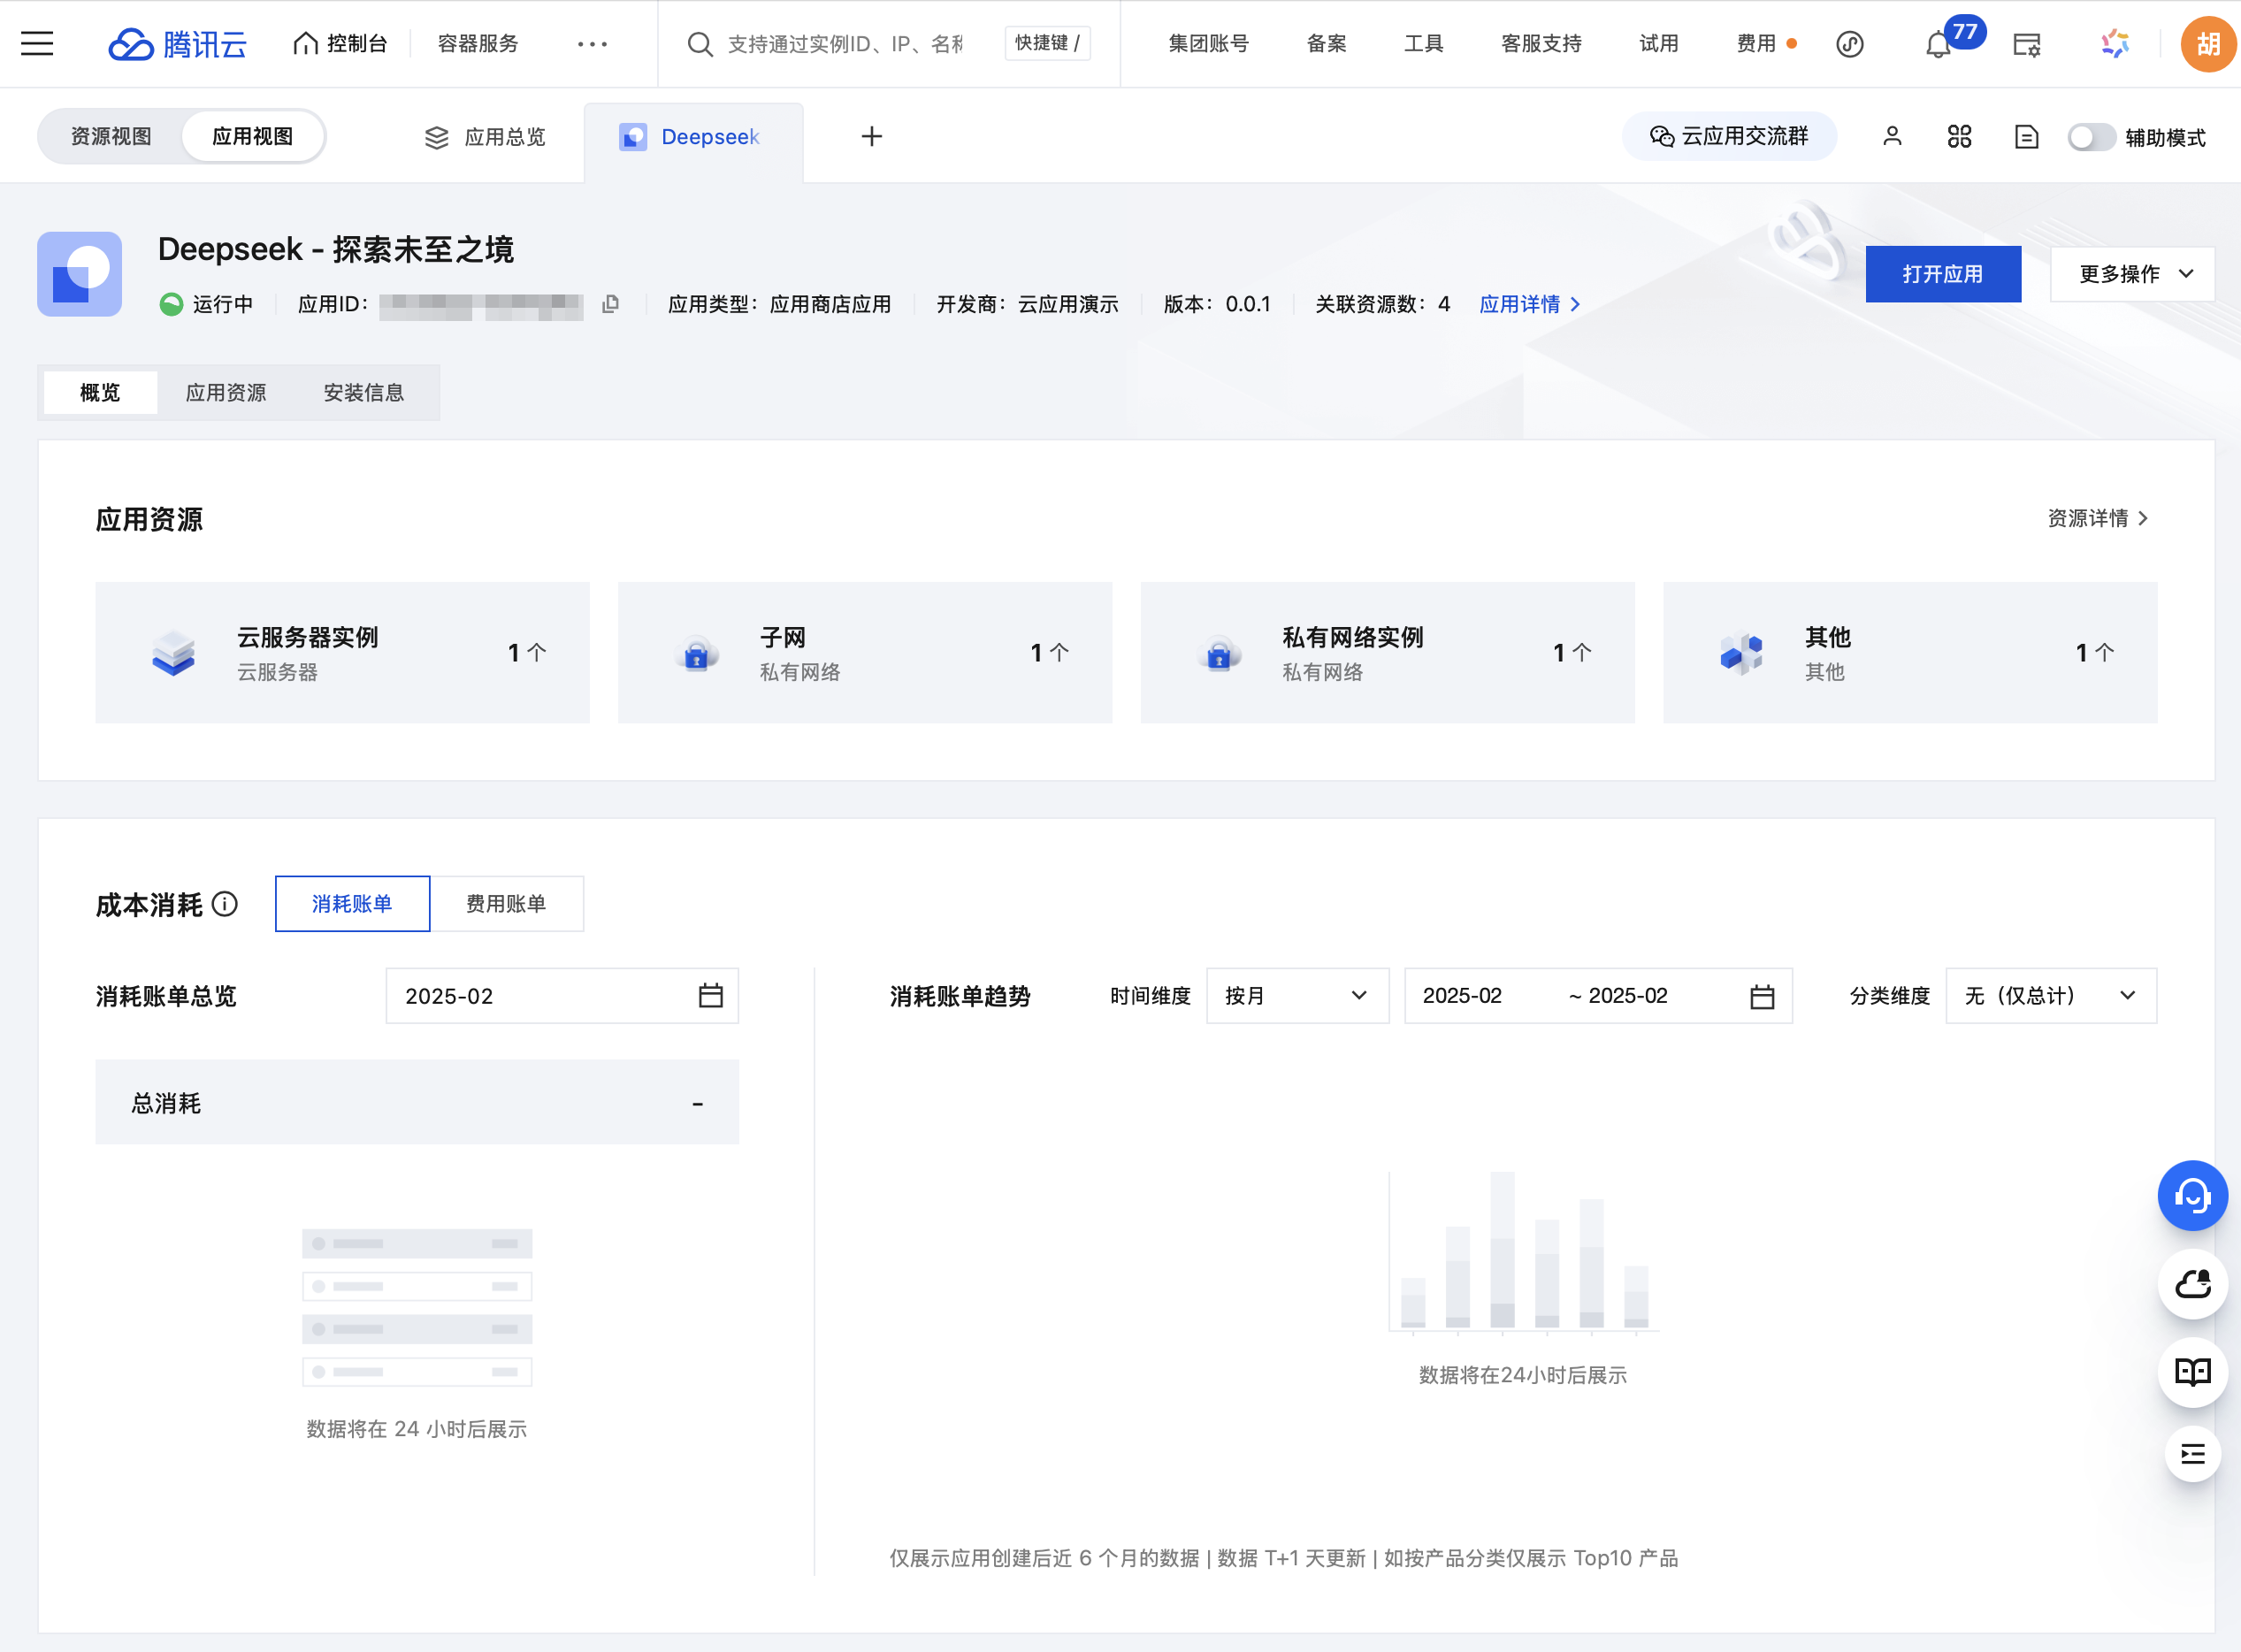Image resolution: width=2241 pixels, height=1652 pixels.
Task: Launch the colorful AI assistant icon
Action: [2115, 44]
